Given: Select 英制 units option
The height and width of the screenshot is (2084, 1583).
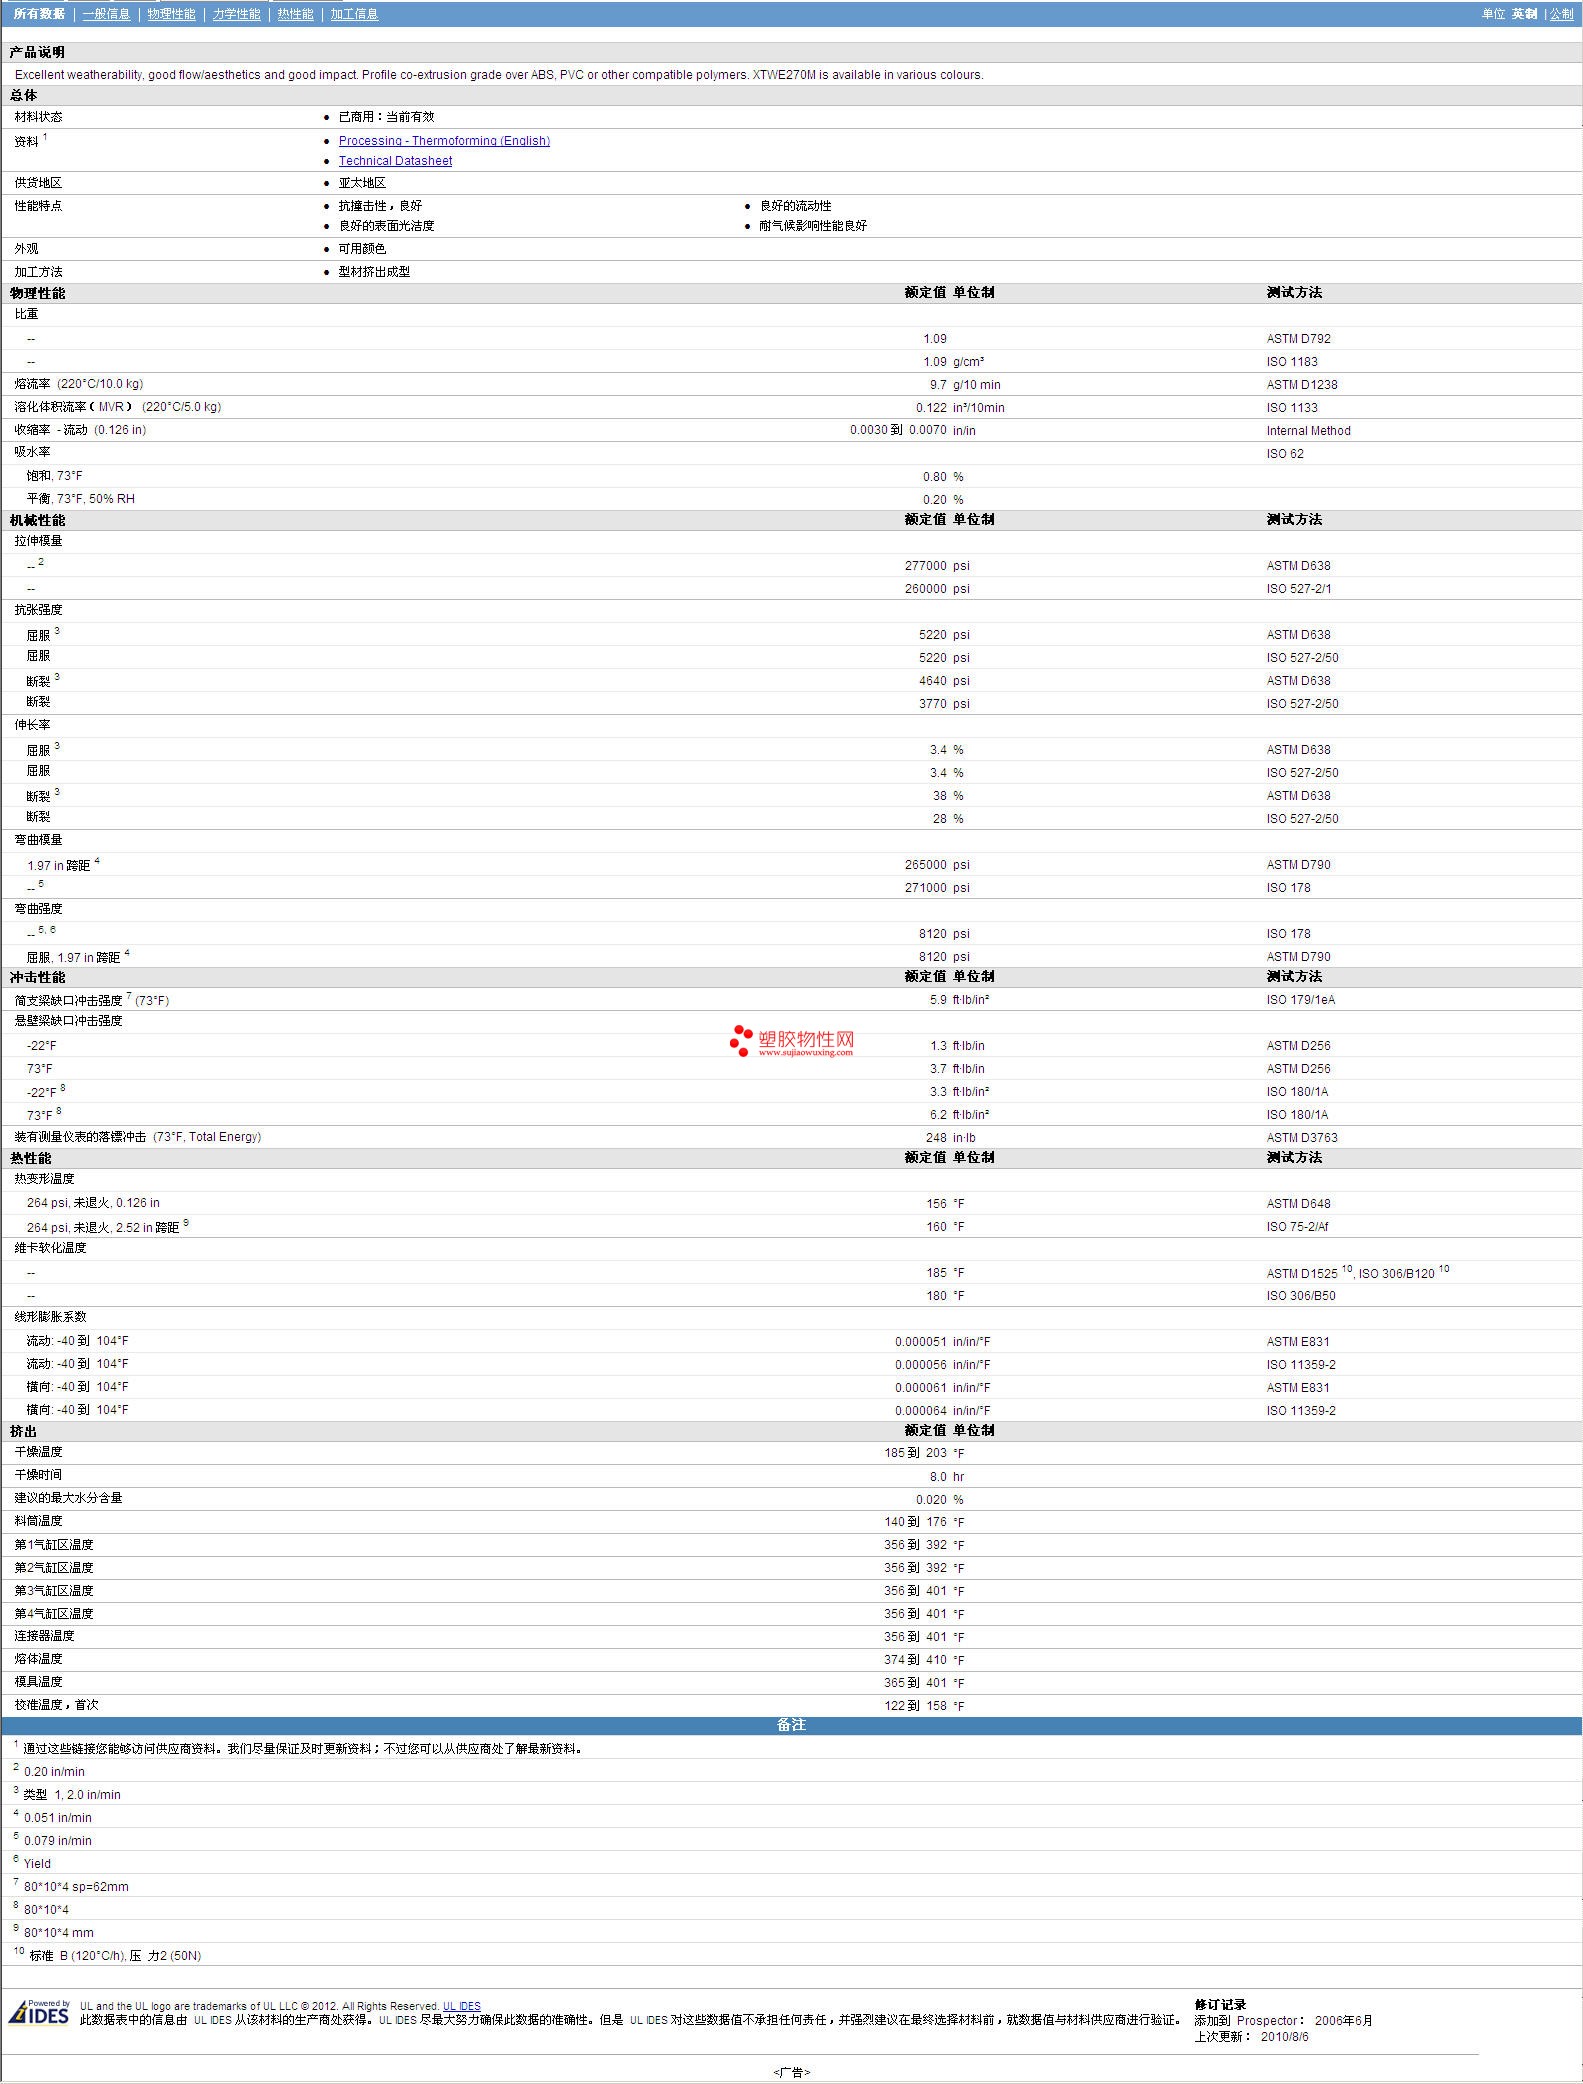Looking at the screenshot, I should click(x=1524, y=14).
